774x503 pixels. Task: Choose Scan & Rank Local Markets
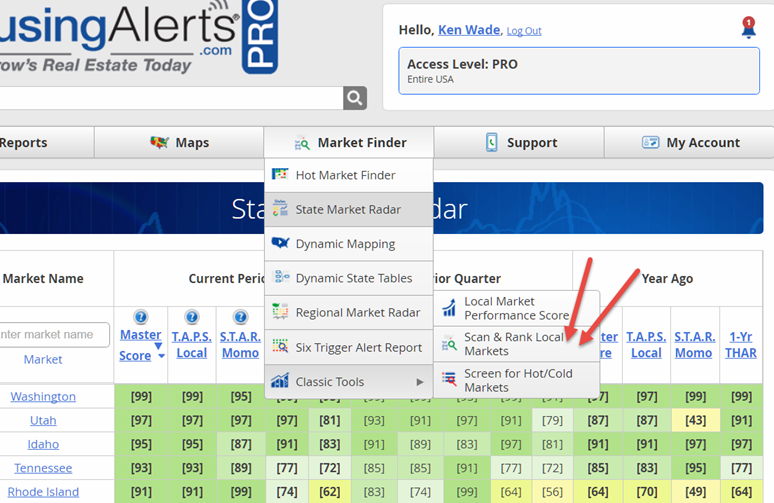[517, 344]
